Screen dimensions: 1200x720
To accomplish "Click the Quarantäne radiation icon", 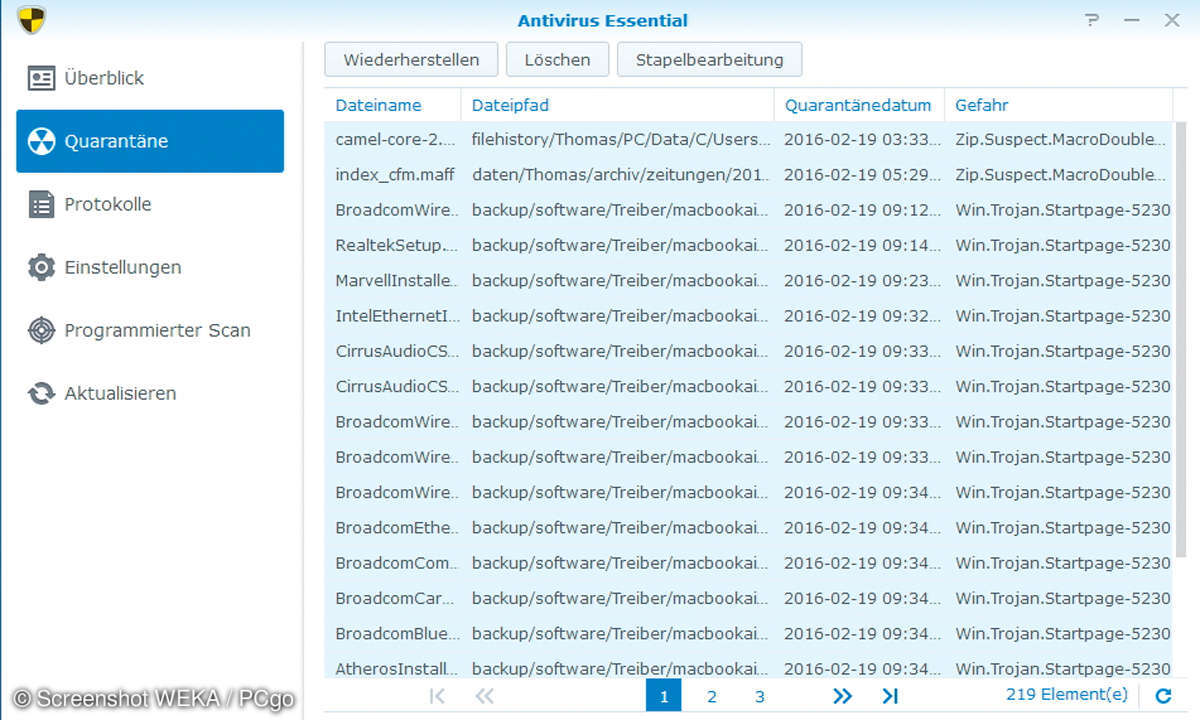I will [41, 141].
